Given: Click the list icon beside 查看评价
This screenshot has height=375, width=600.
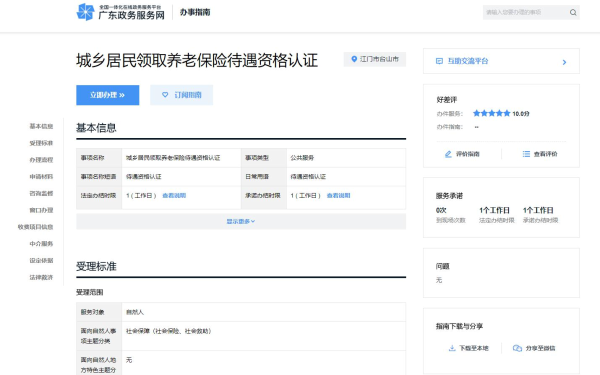Looking at the screenshot, I should 527,154.
